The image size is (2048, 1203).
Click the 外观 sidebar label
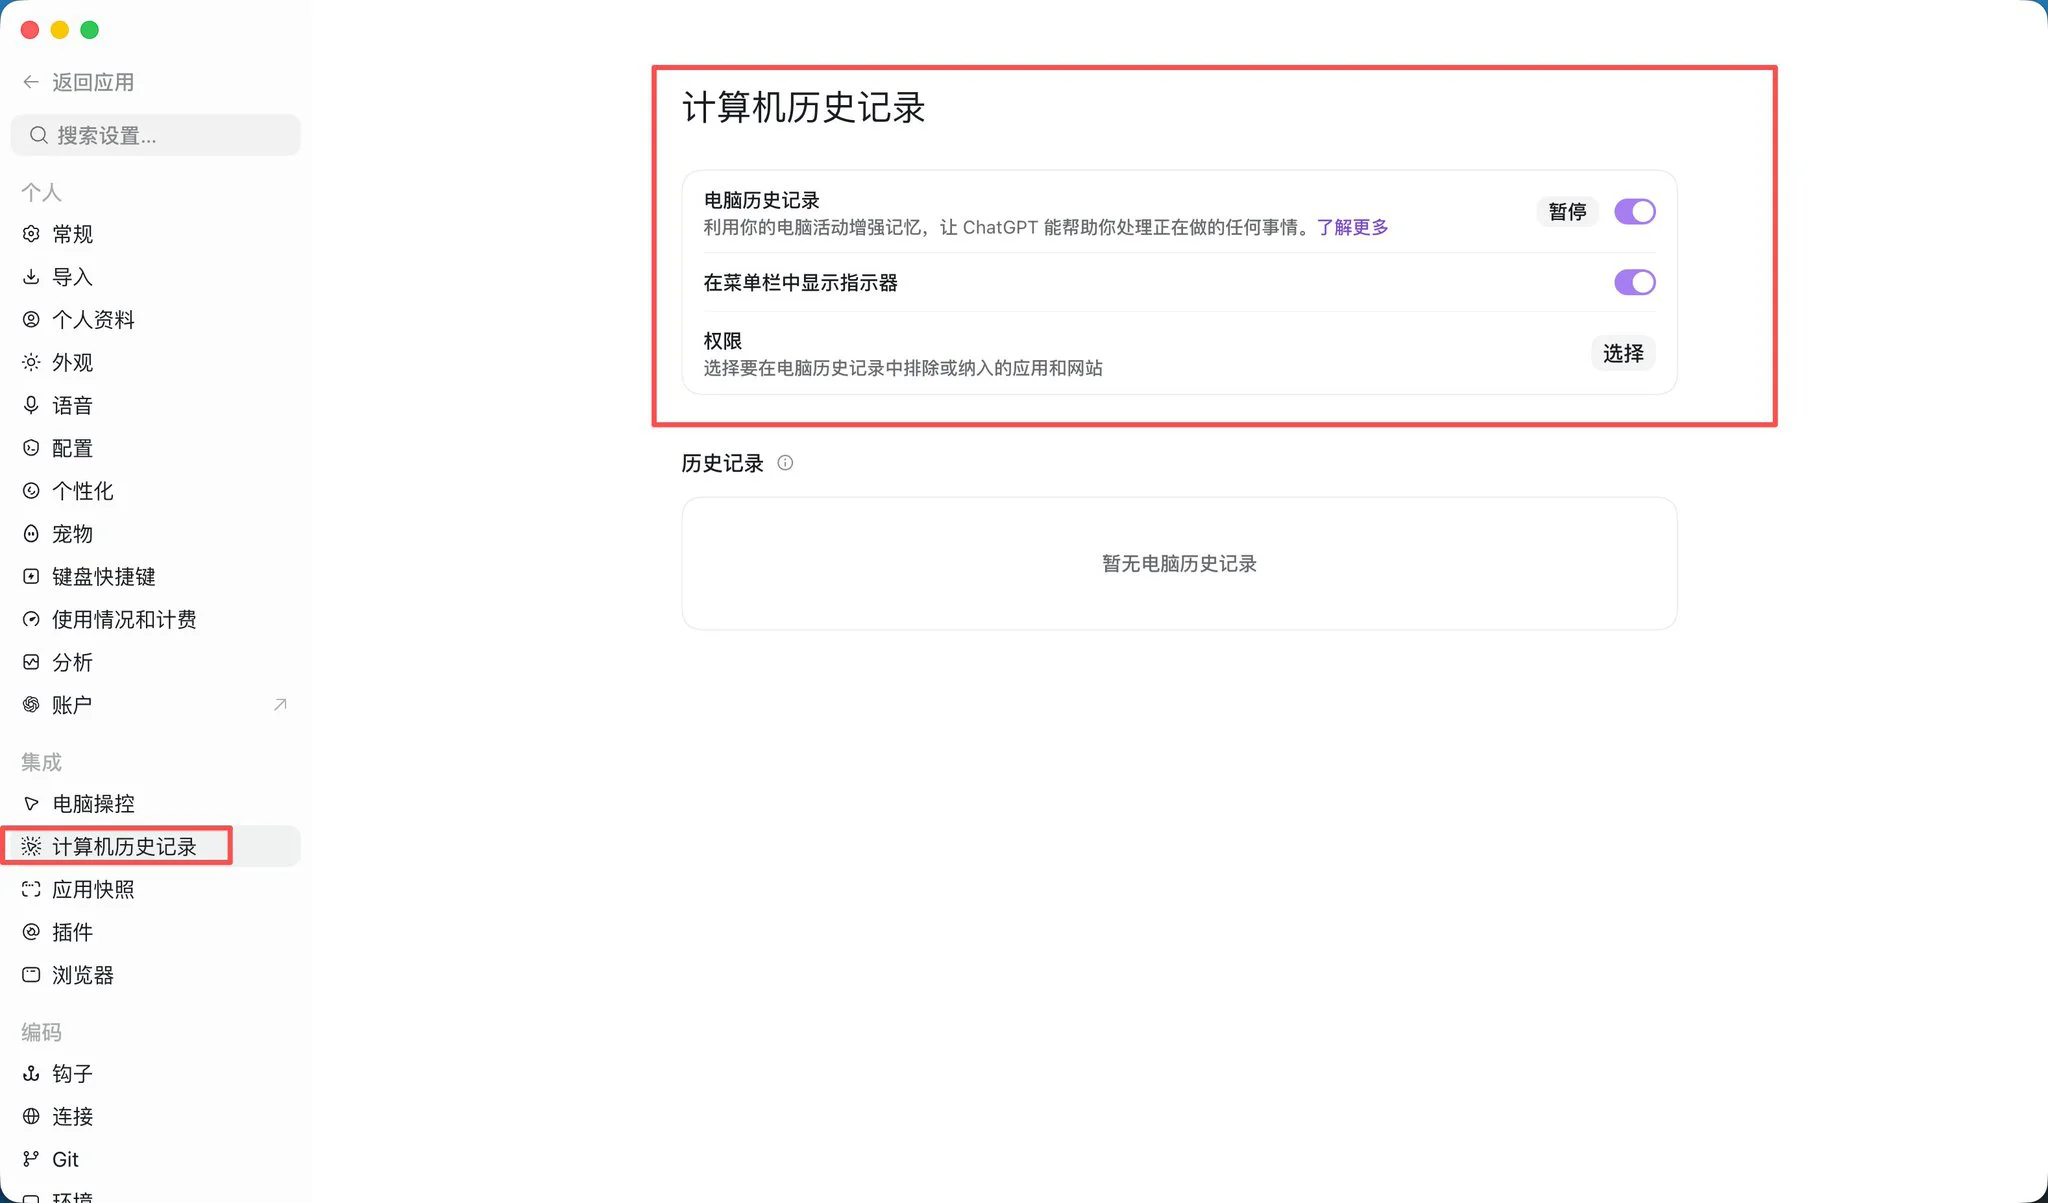coord(72,362)
